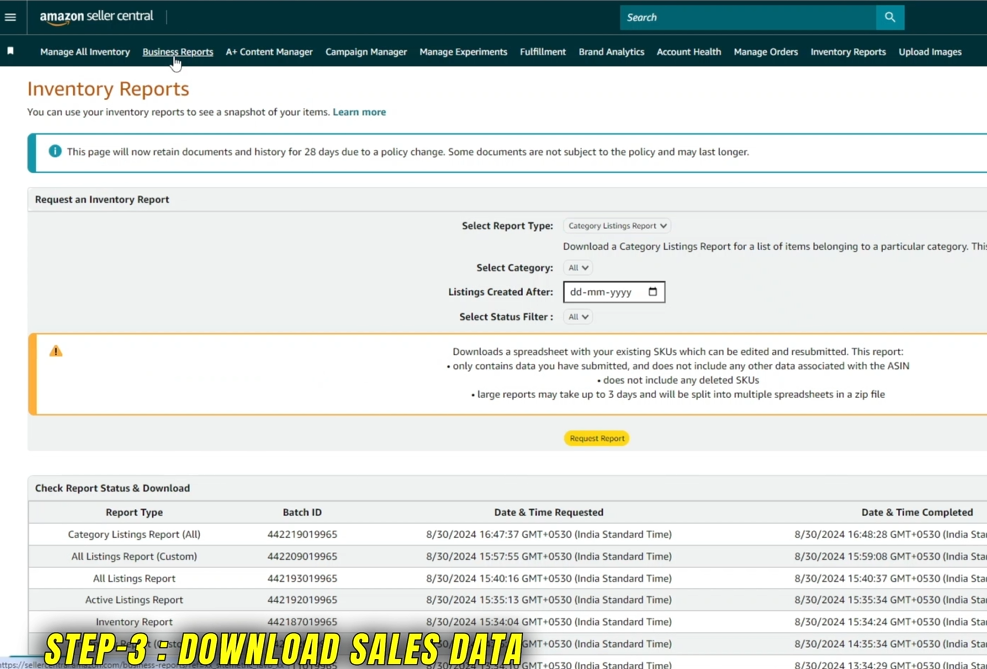The image size is (987, 669).
Task: Click the Check Report Status & Download heading
Action: coord(113,488)
